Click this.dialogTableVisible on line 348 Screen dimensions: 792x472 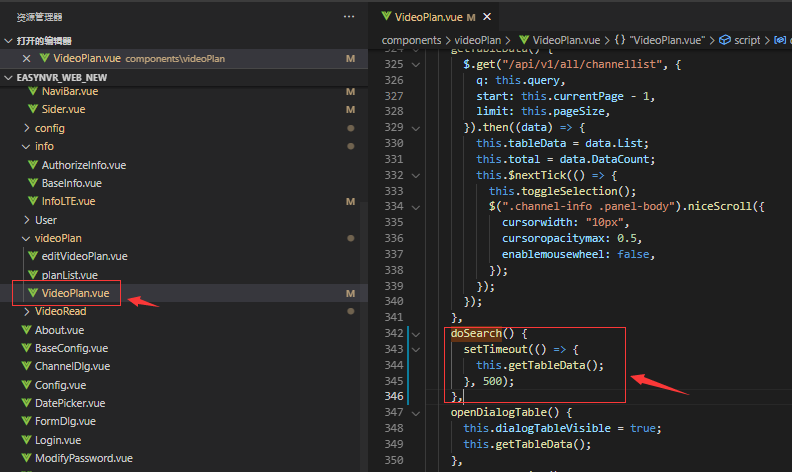pyautogui.click(x=537, y=428)
